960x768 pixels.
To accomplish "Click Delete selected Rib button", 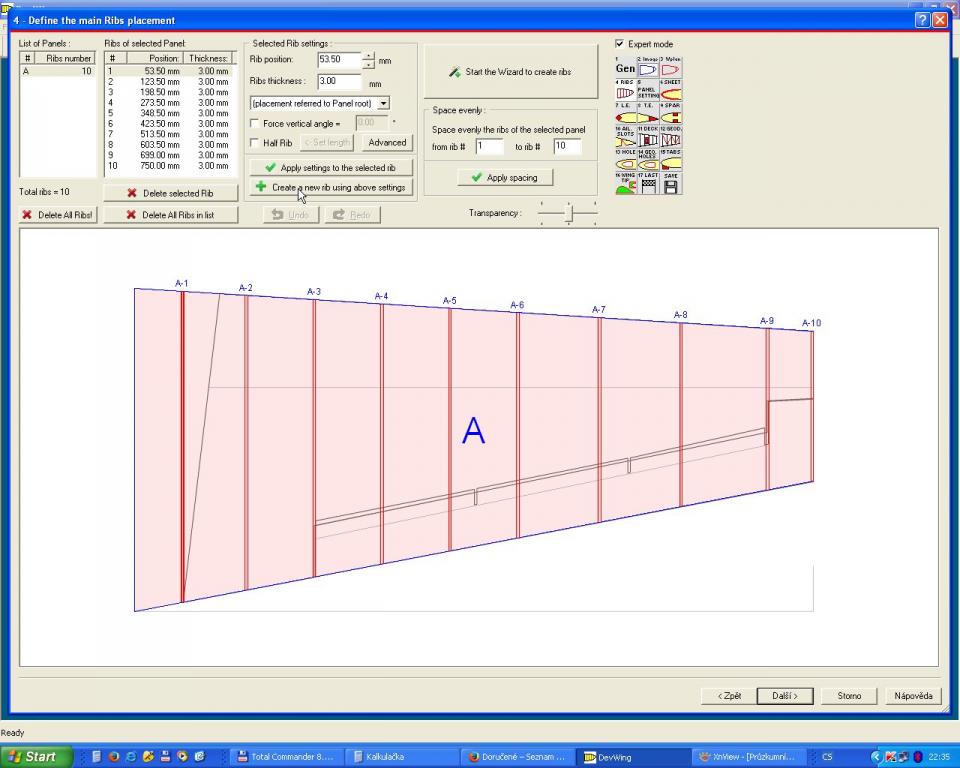I will pyautogui.click(x=171, y=193).
